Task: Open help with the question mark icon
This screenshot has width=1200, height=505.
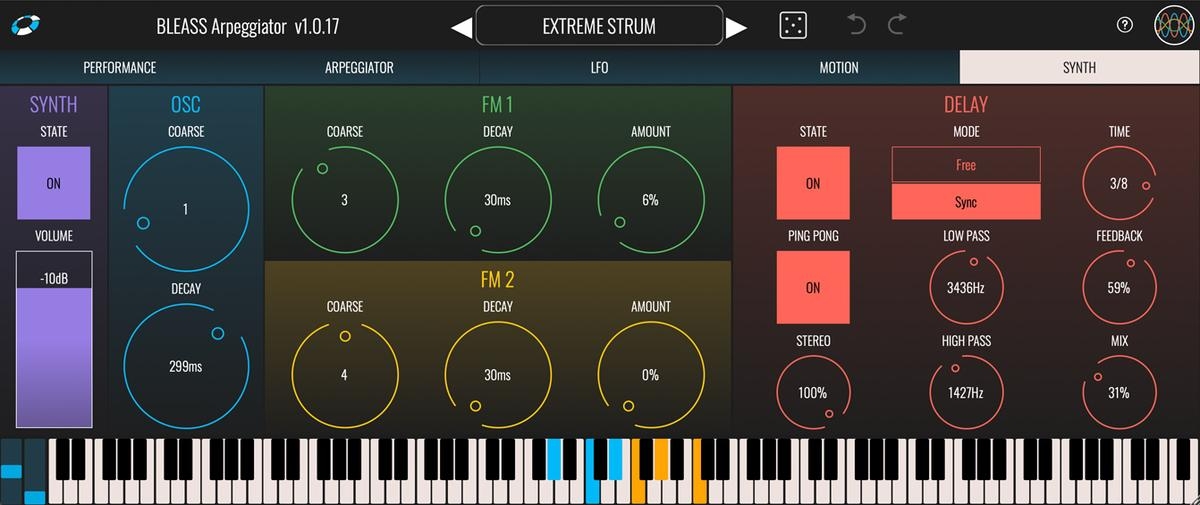Action: pos(1124,26)
